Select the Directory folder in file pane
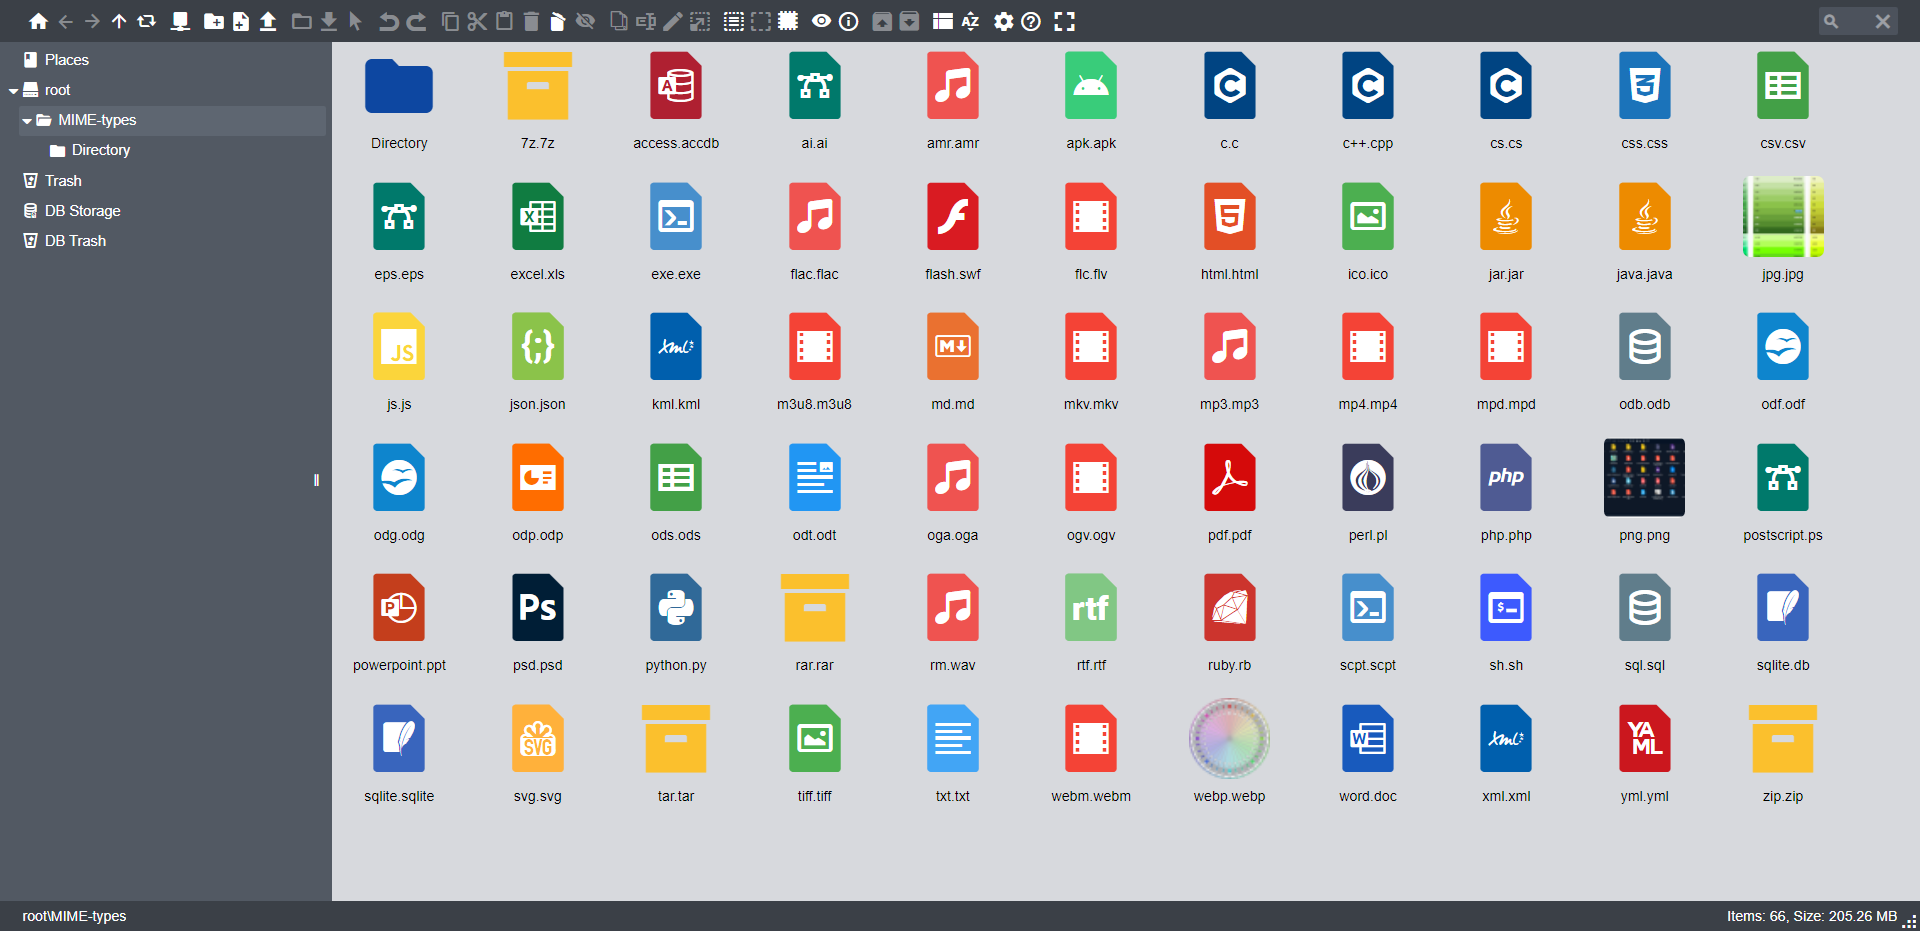Viewport: 1920px width, 931px height. point(399,99)
